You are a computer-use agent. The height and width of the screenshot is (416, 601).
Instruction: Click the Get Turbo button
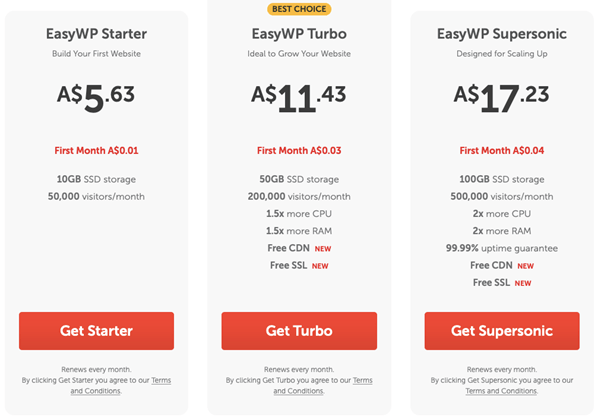(x=299, y=330)
